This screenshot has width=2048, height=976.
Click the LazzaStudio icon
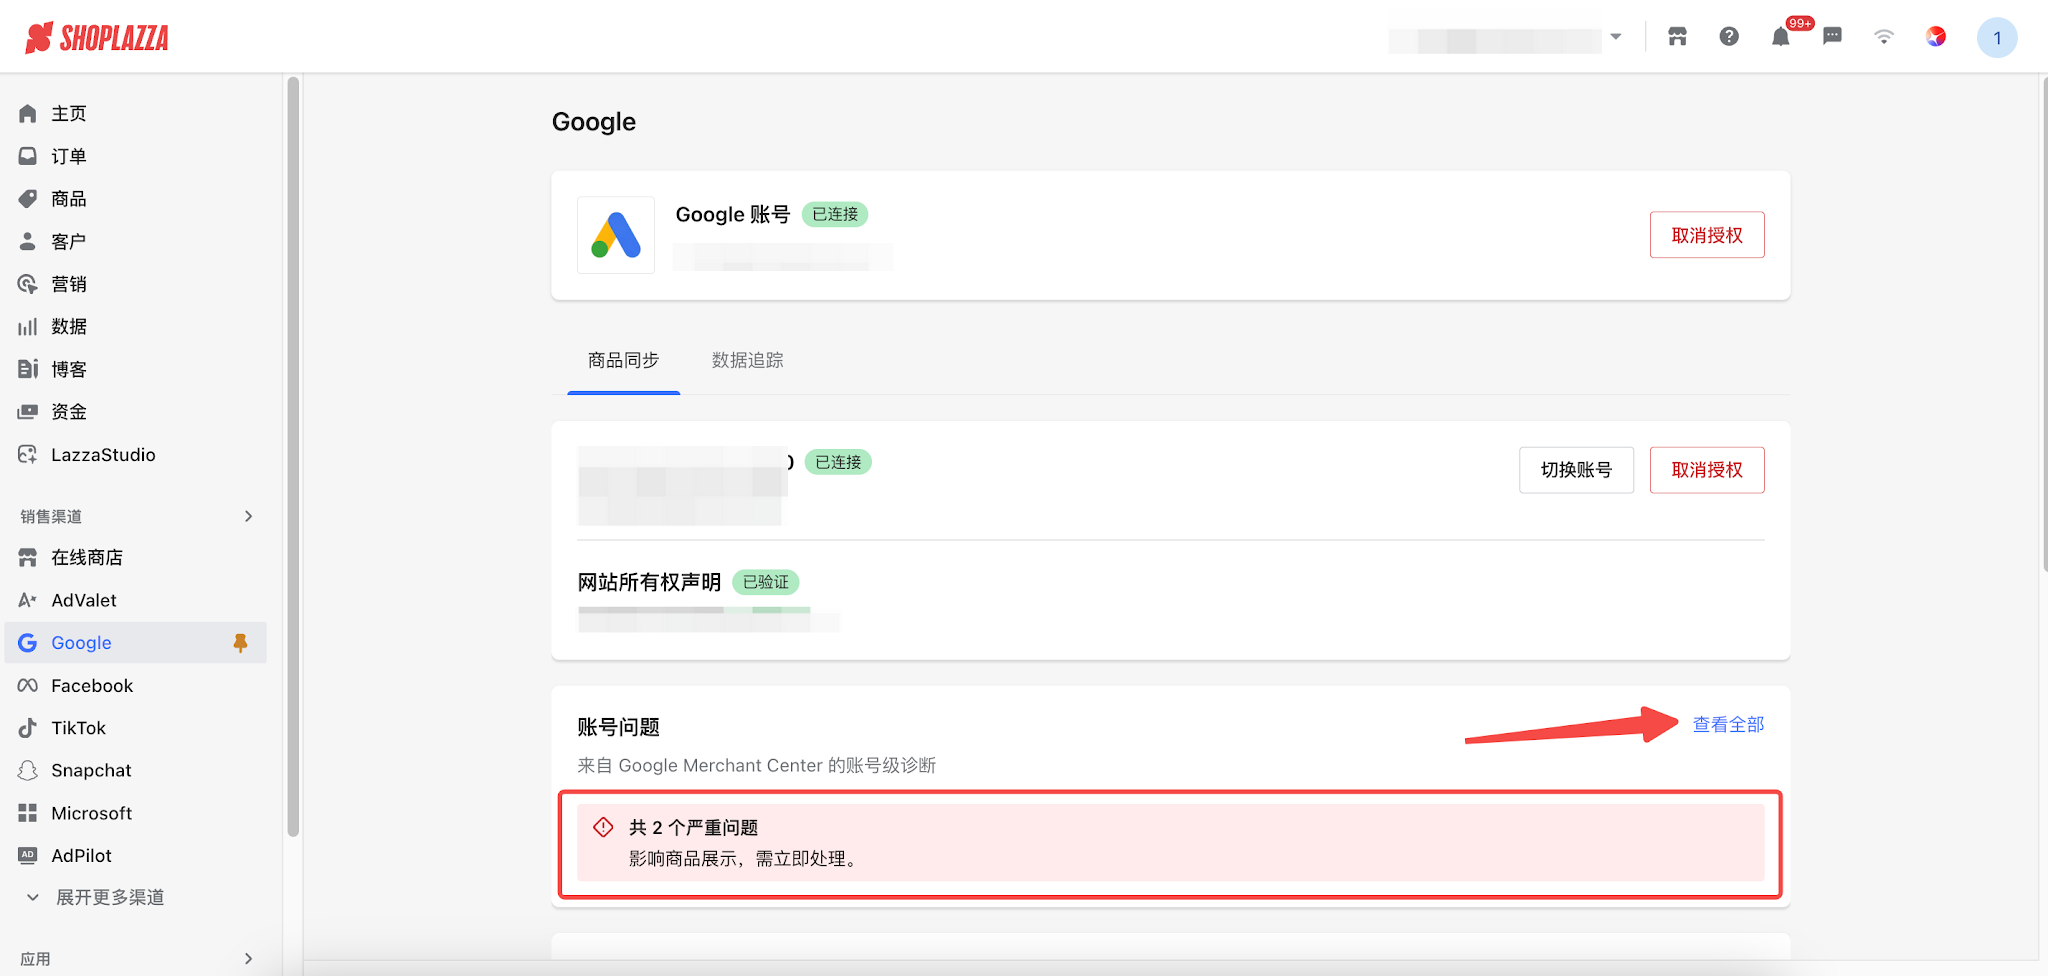point(28,454)
